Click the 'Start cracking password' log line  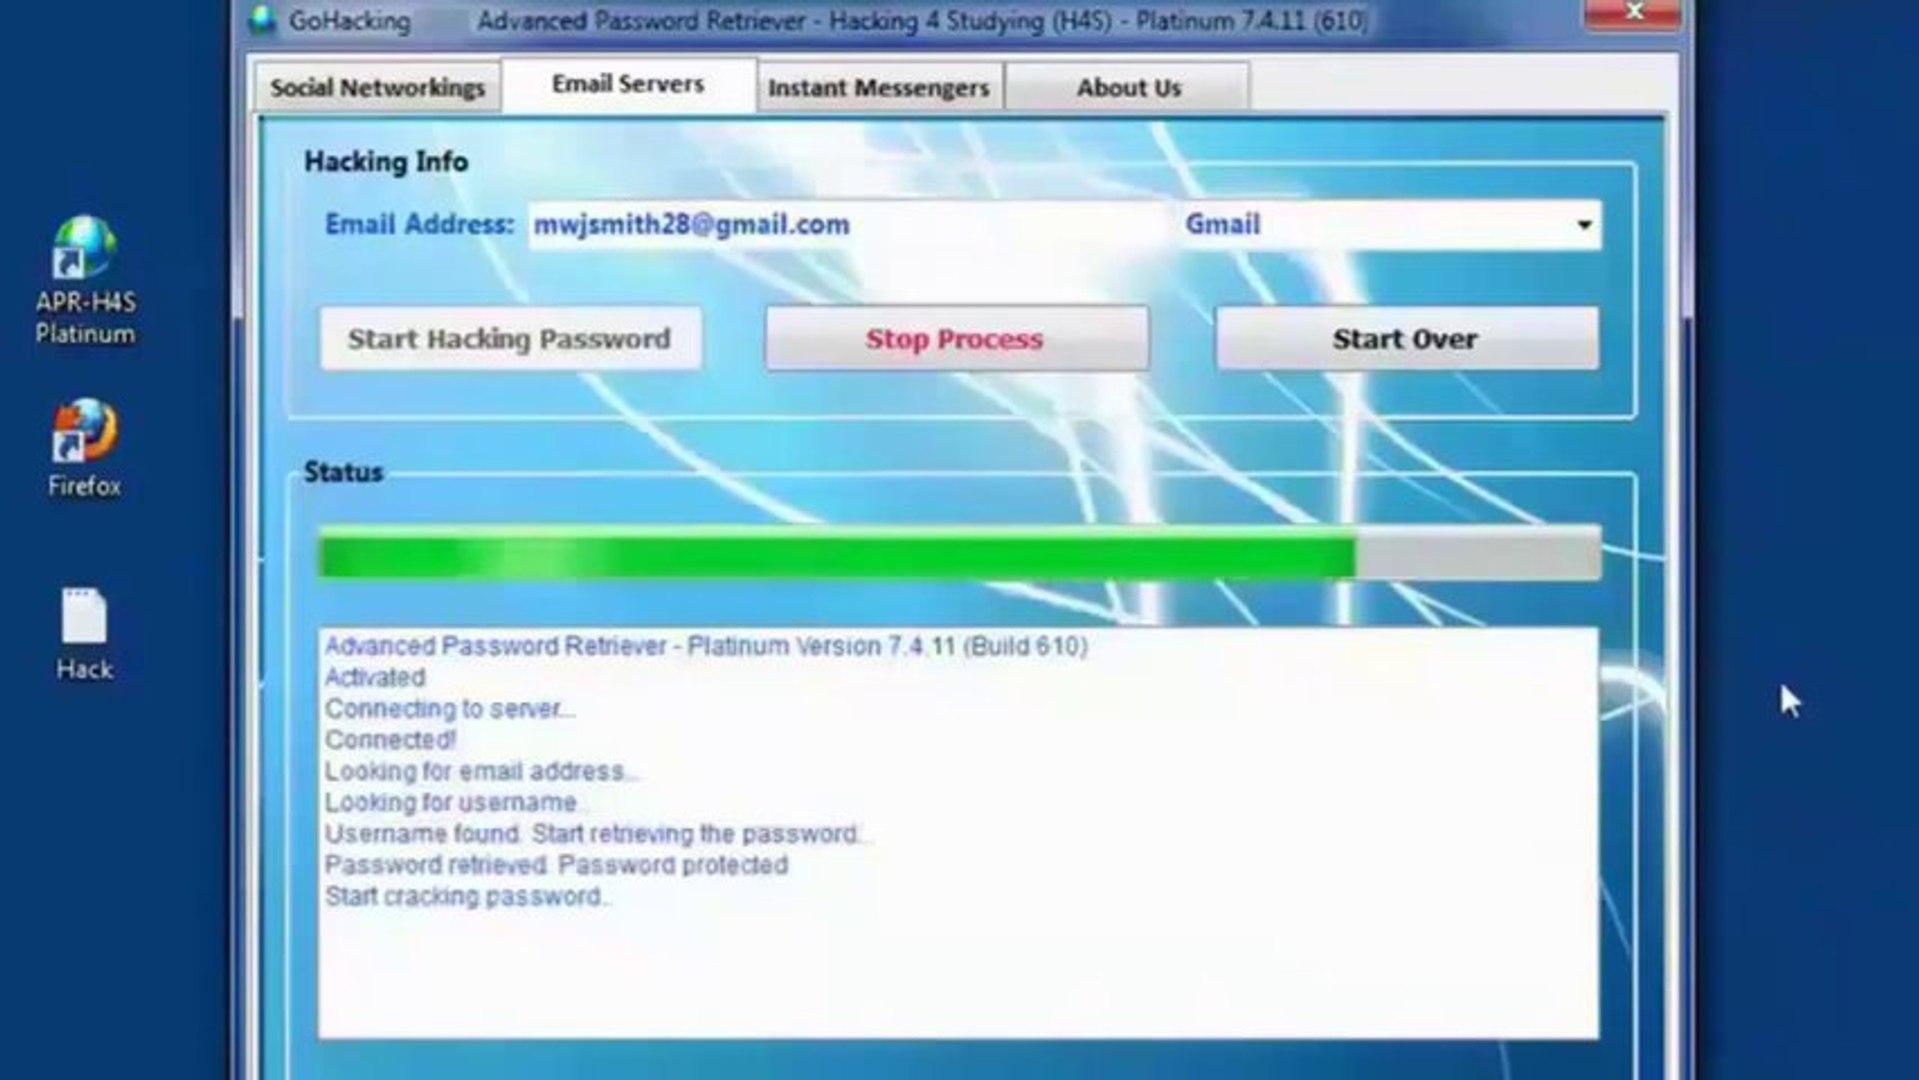tap(466, 897)
